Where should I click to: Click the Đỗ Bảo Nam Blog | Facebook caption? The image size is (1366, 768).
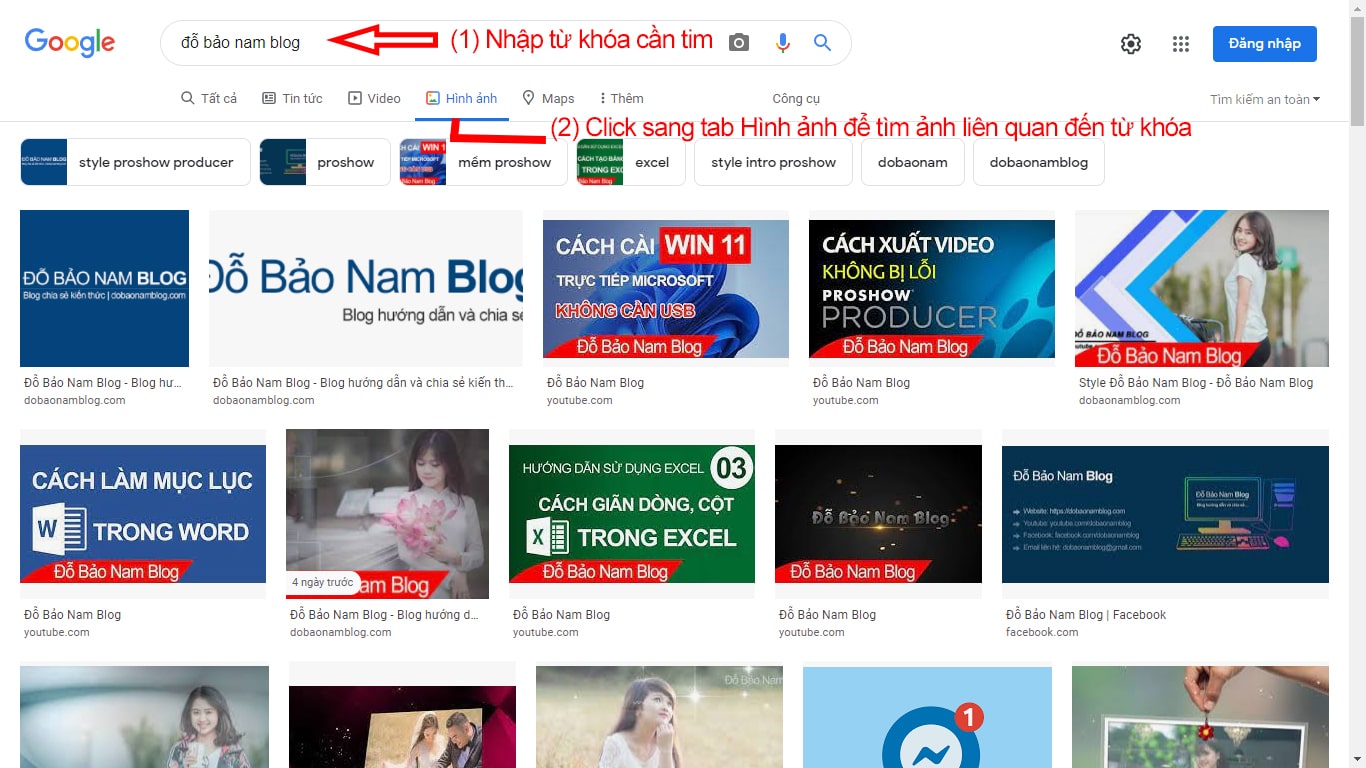tap(1086, 615)
